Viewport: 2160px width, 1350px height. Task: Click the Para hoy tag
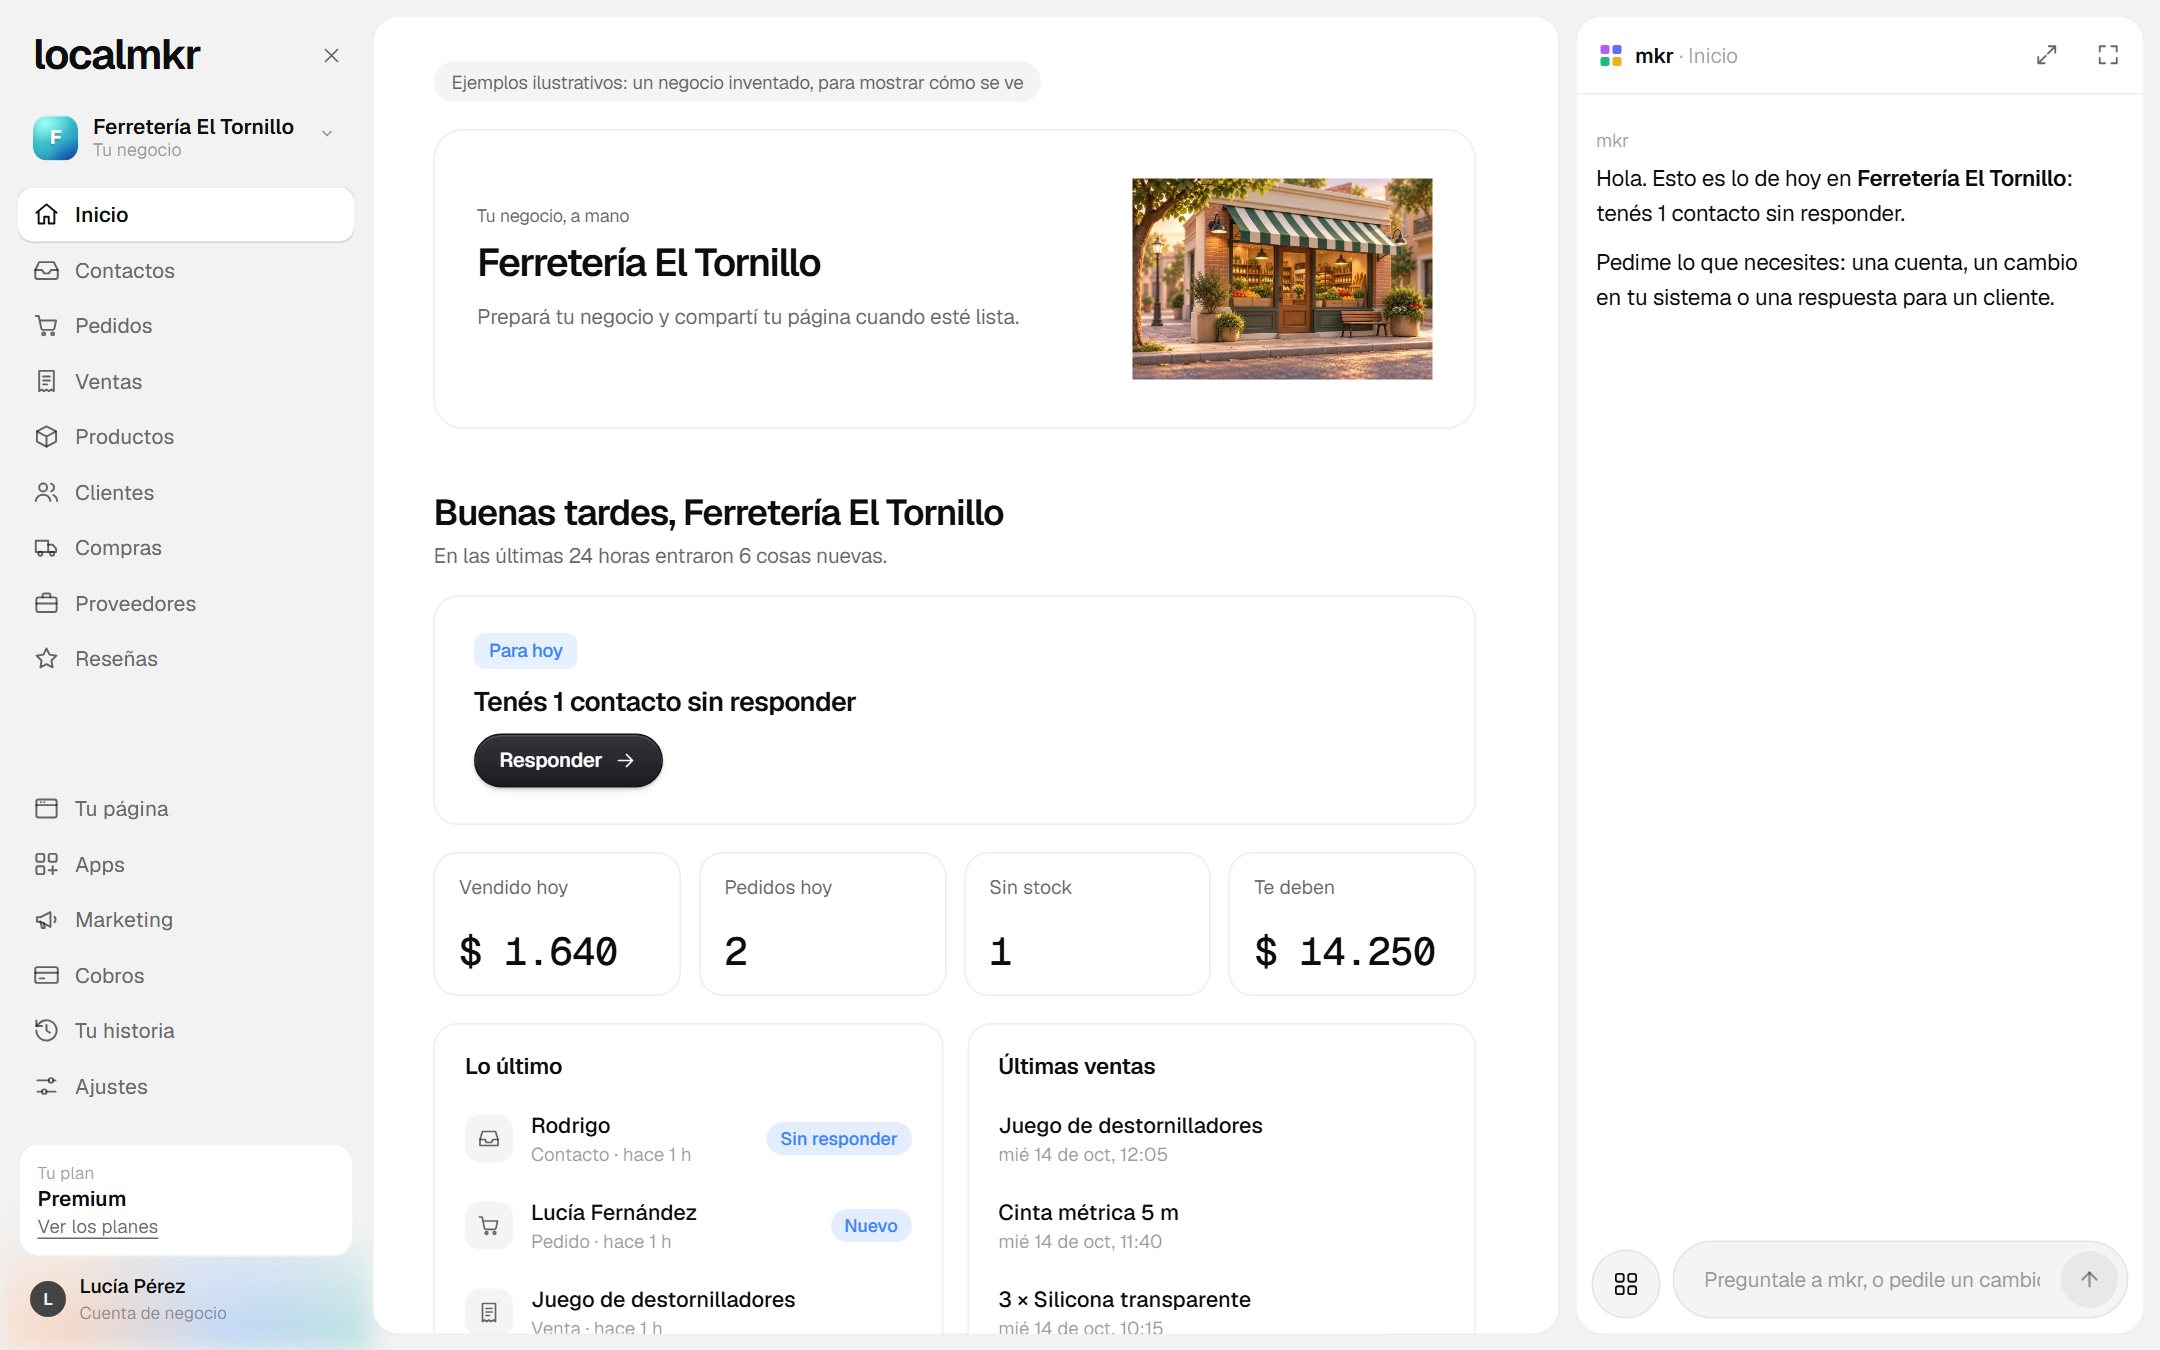(525, 650)
